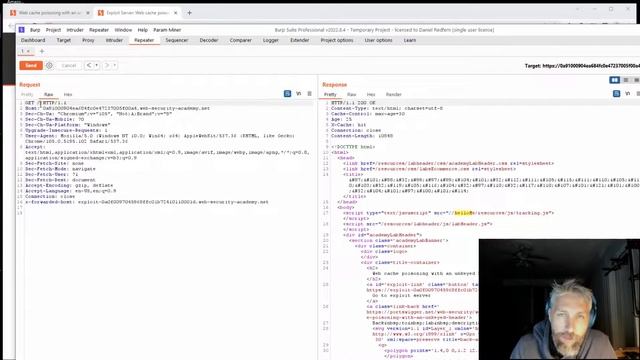Switch to the Decoder tab
The width and height of the screenshot is (640, 360).
[x=209, y=40]
